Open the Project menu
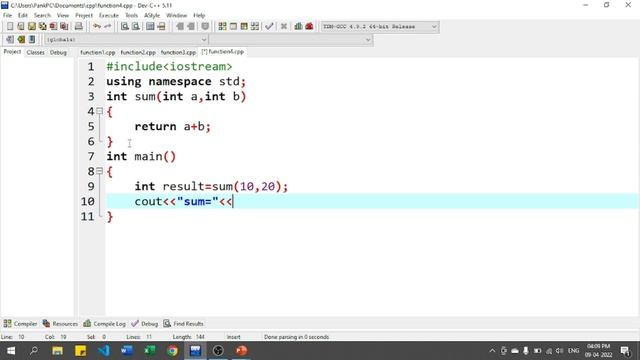640x360 pixels. pos(84,15)
